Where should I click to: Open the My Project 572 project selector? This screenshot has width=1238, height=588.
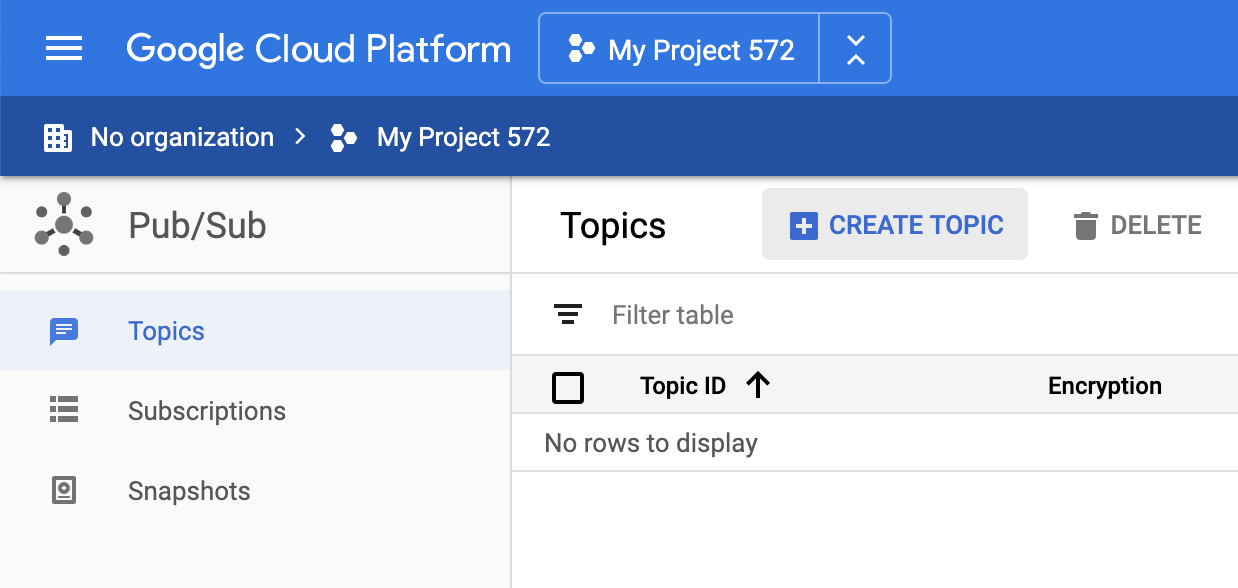point(680,49)
